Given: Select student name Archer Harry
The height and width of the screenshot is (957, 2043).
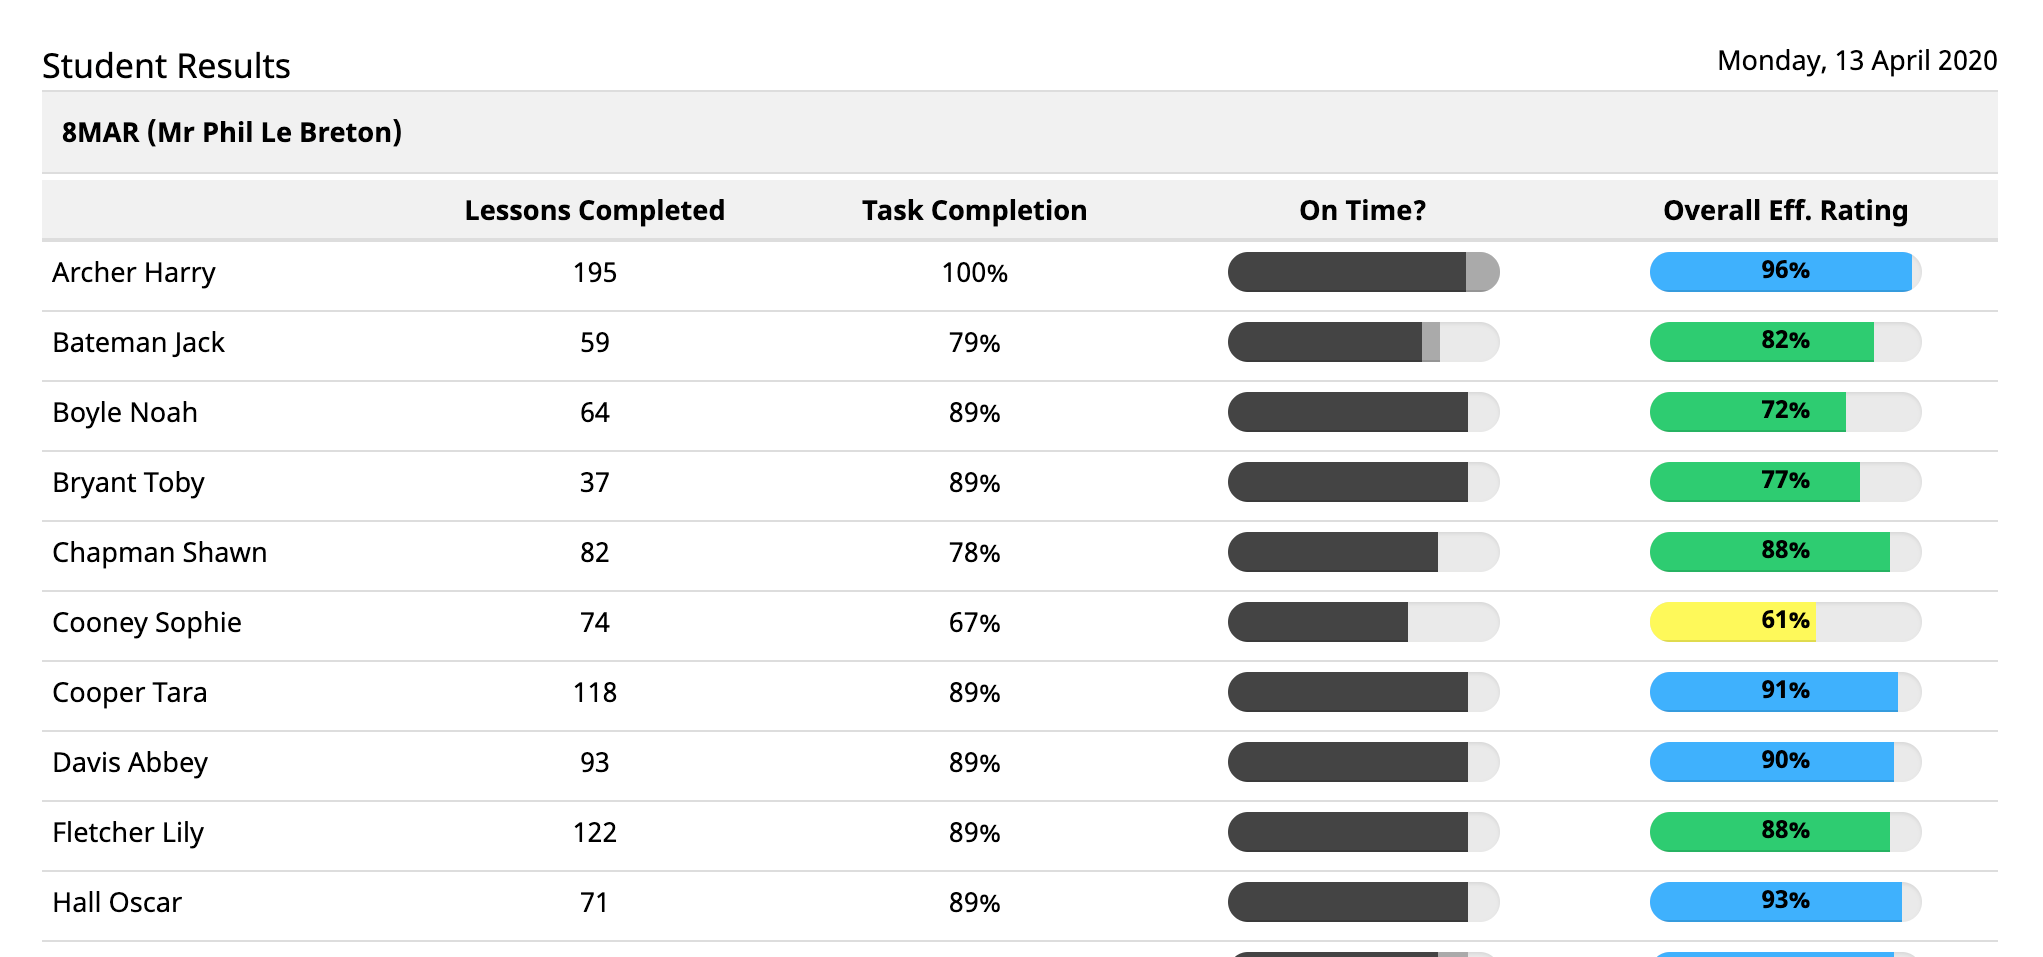Looking at the screenshot, I should (134, 273).
